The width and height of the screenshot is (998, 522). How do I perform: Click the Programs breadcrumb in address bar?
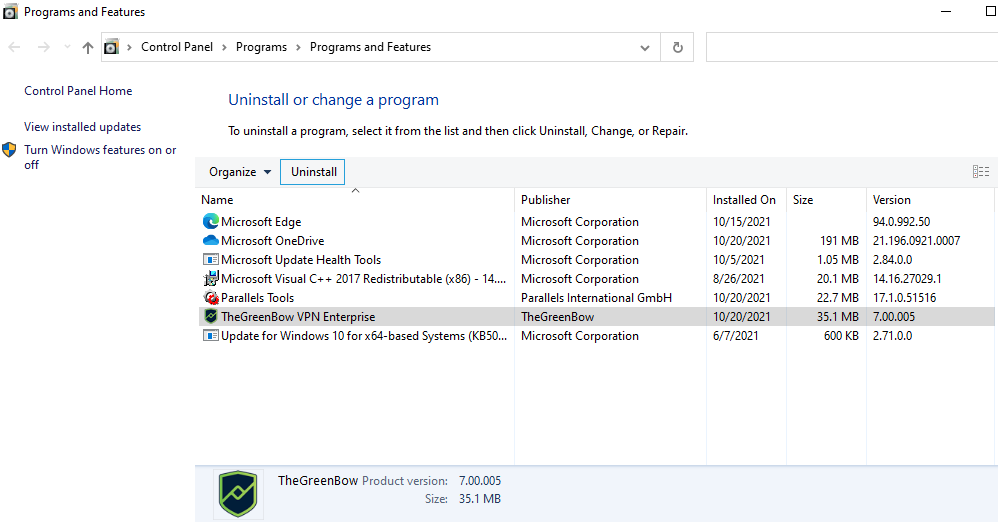(261, 47)
